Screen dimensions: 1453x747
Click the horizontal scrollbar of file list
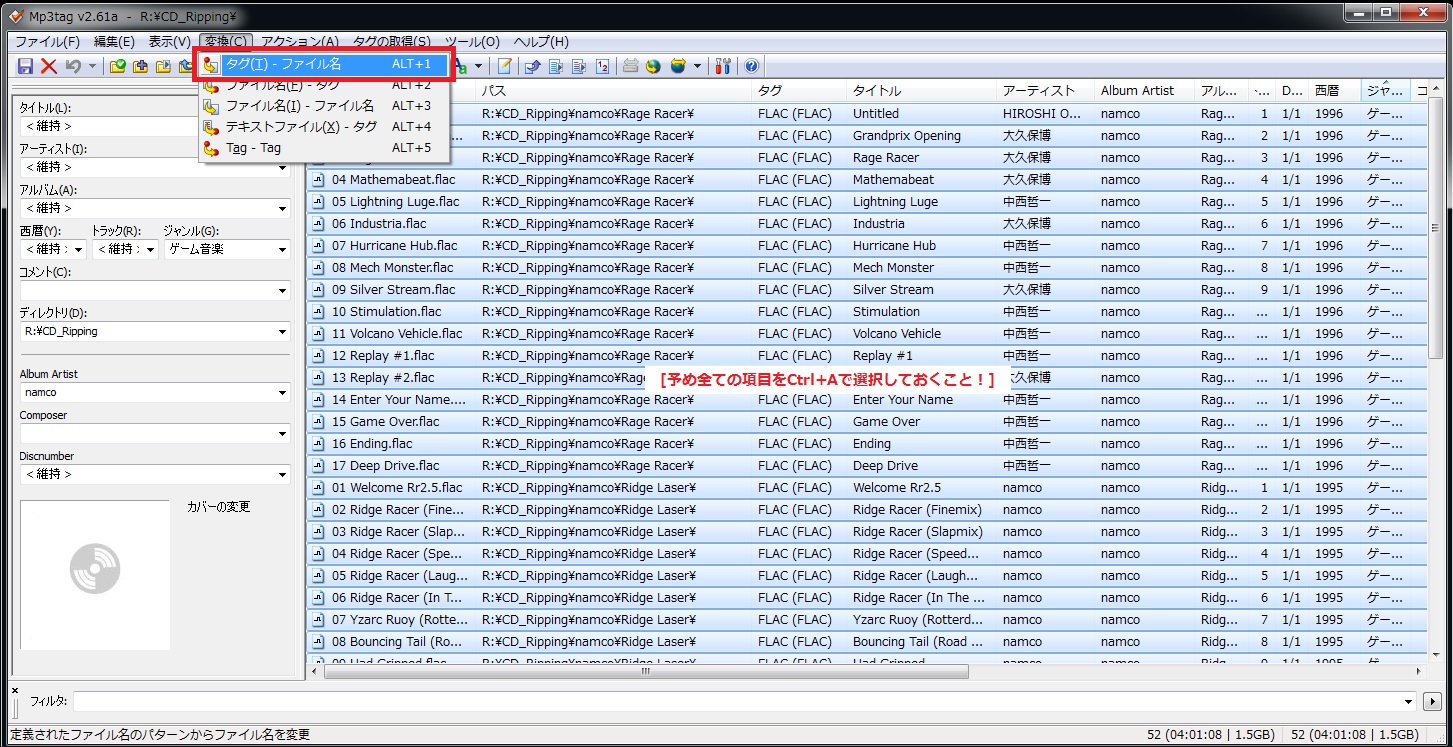click(867, 672)
